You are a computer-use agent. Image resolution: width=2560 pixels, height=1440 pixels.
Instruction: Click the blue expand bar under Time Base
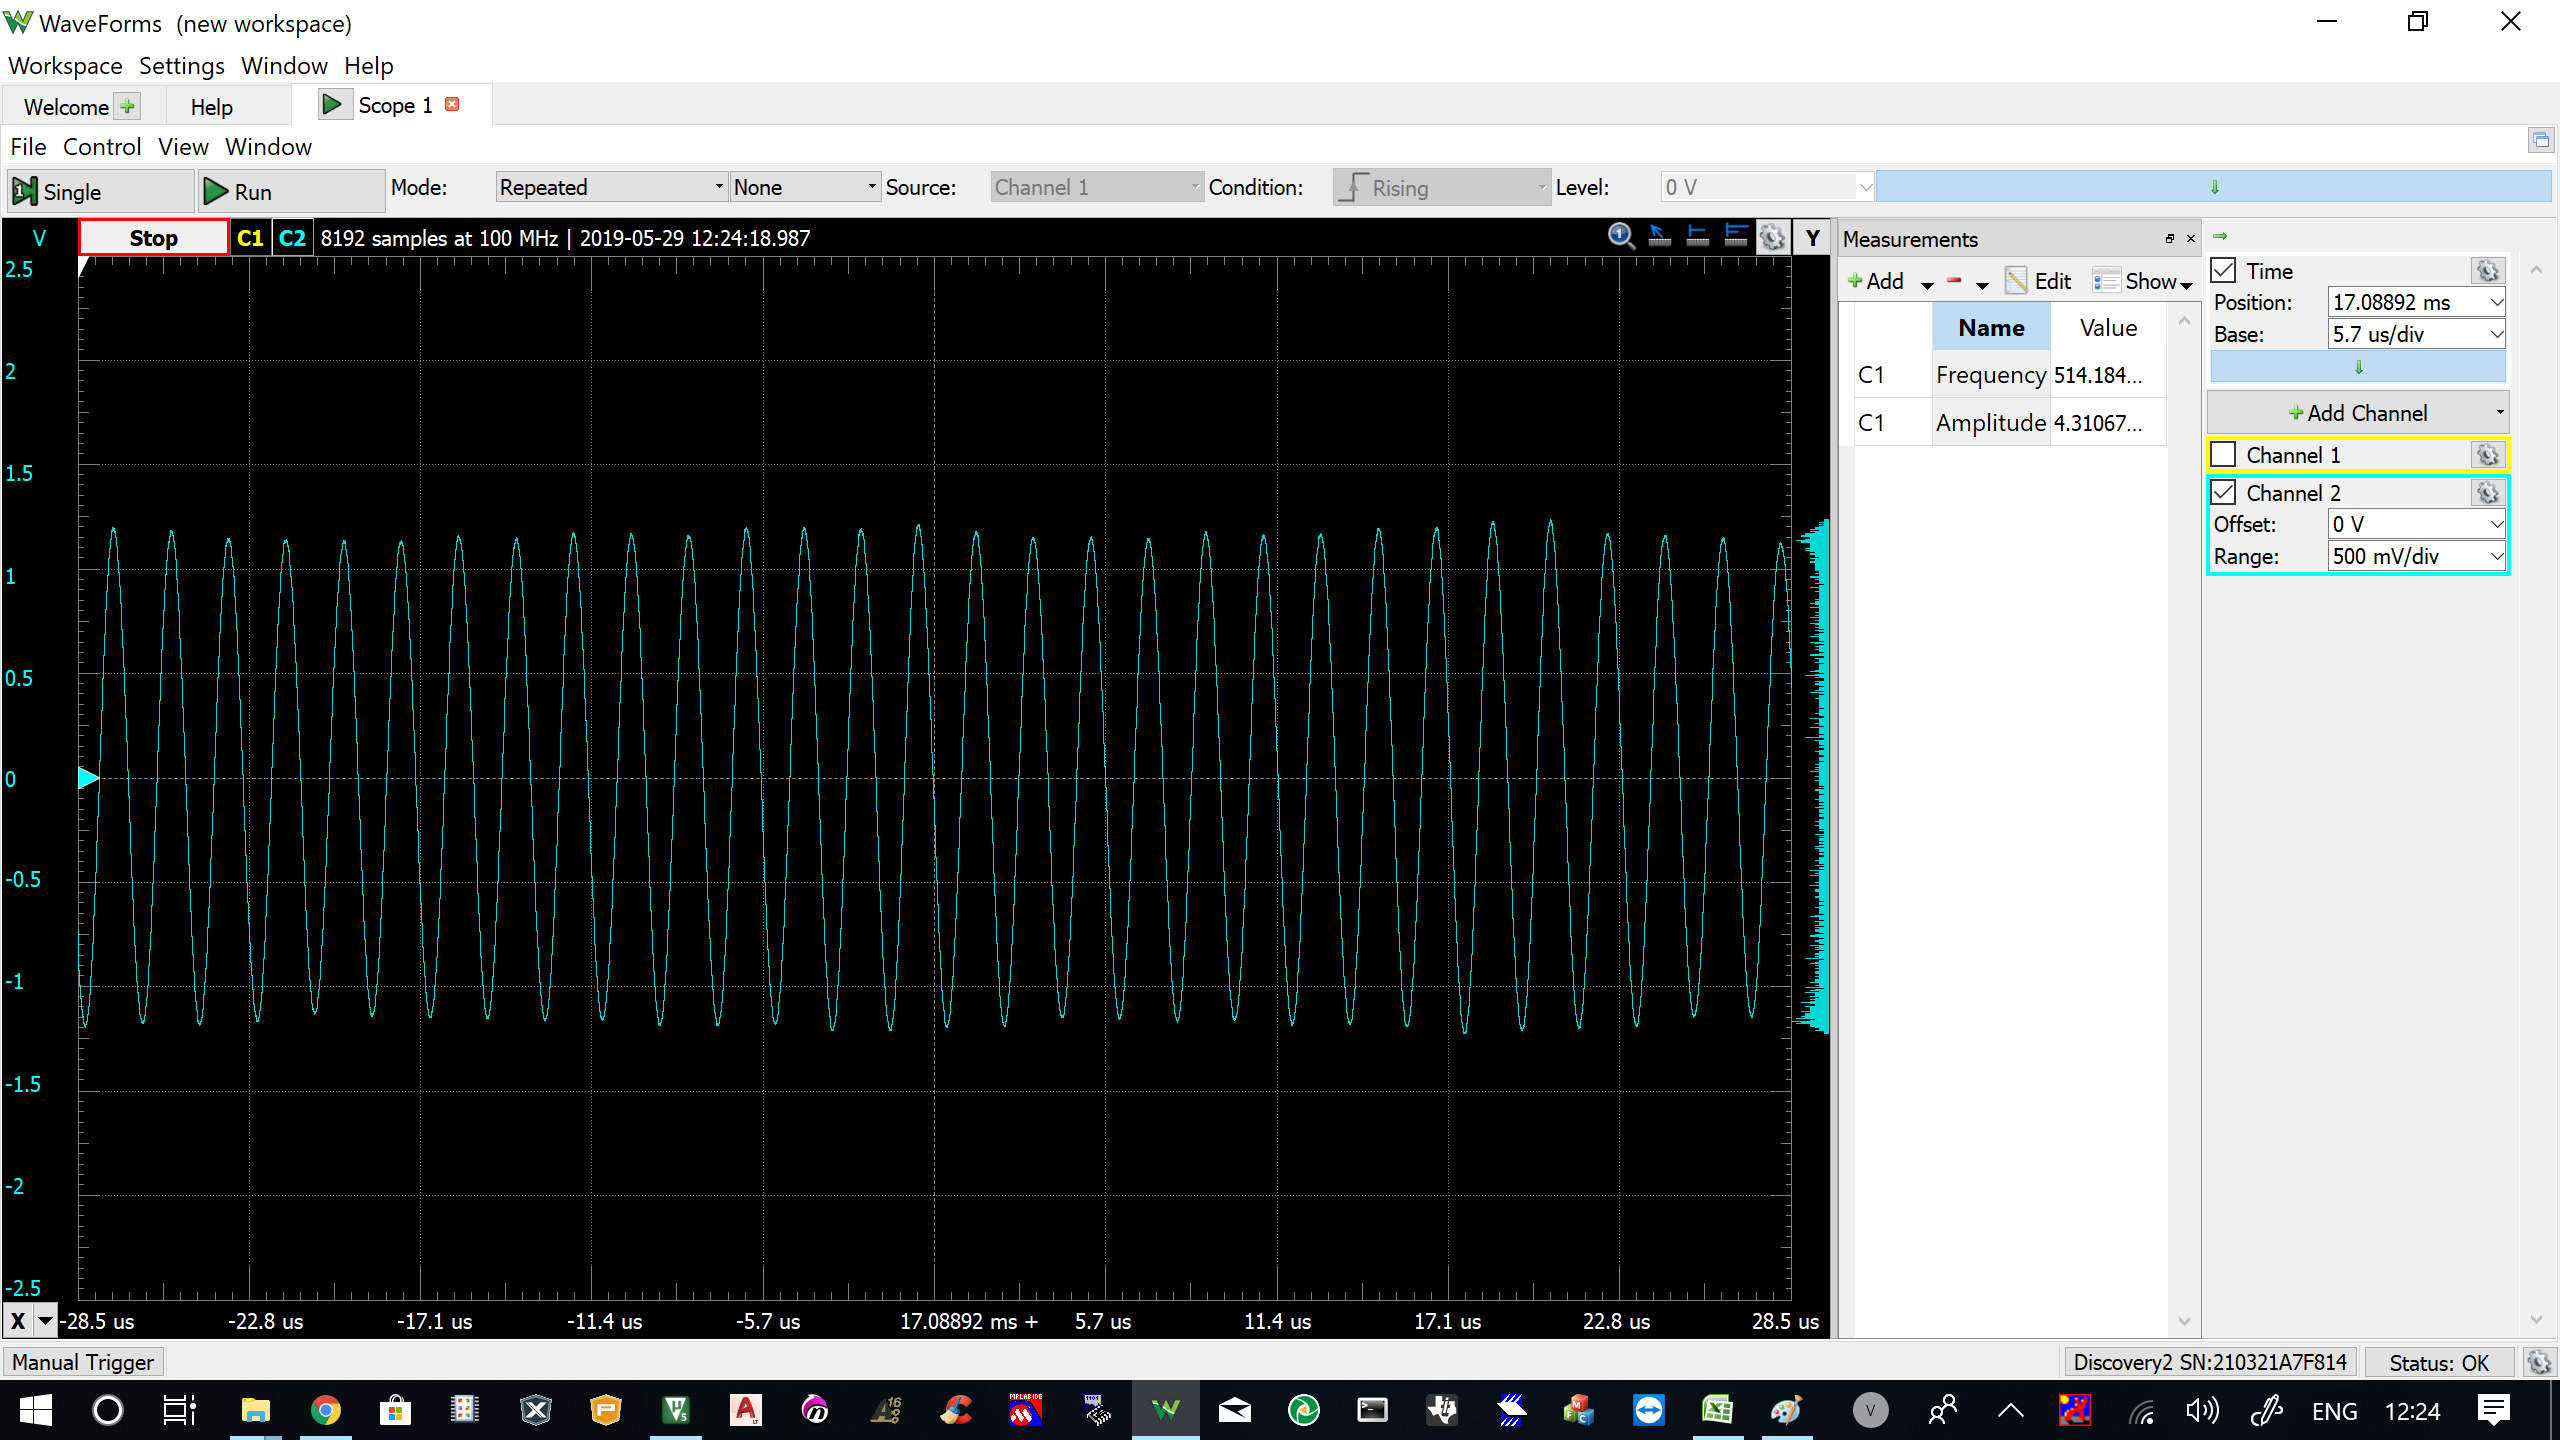[2358, 367]
